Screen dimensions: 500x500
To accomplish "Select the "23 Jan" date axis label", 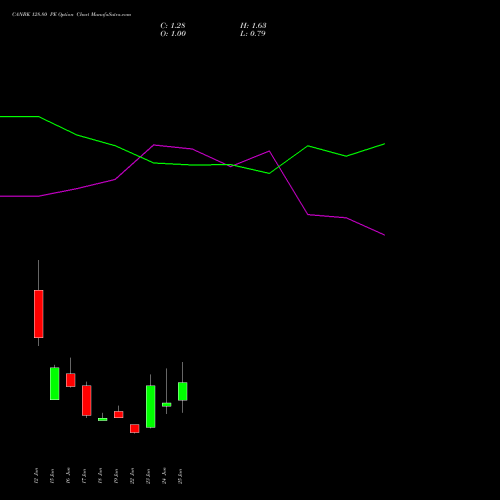I will 148,476.
